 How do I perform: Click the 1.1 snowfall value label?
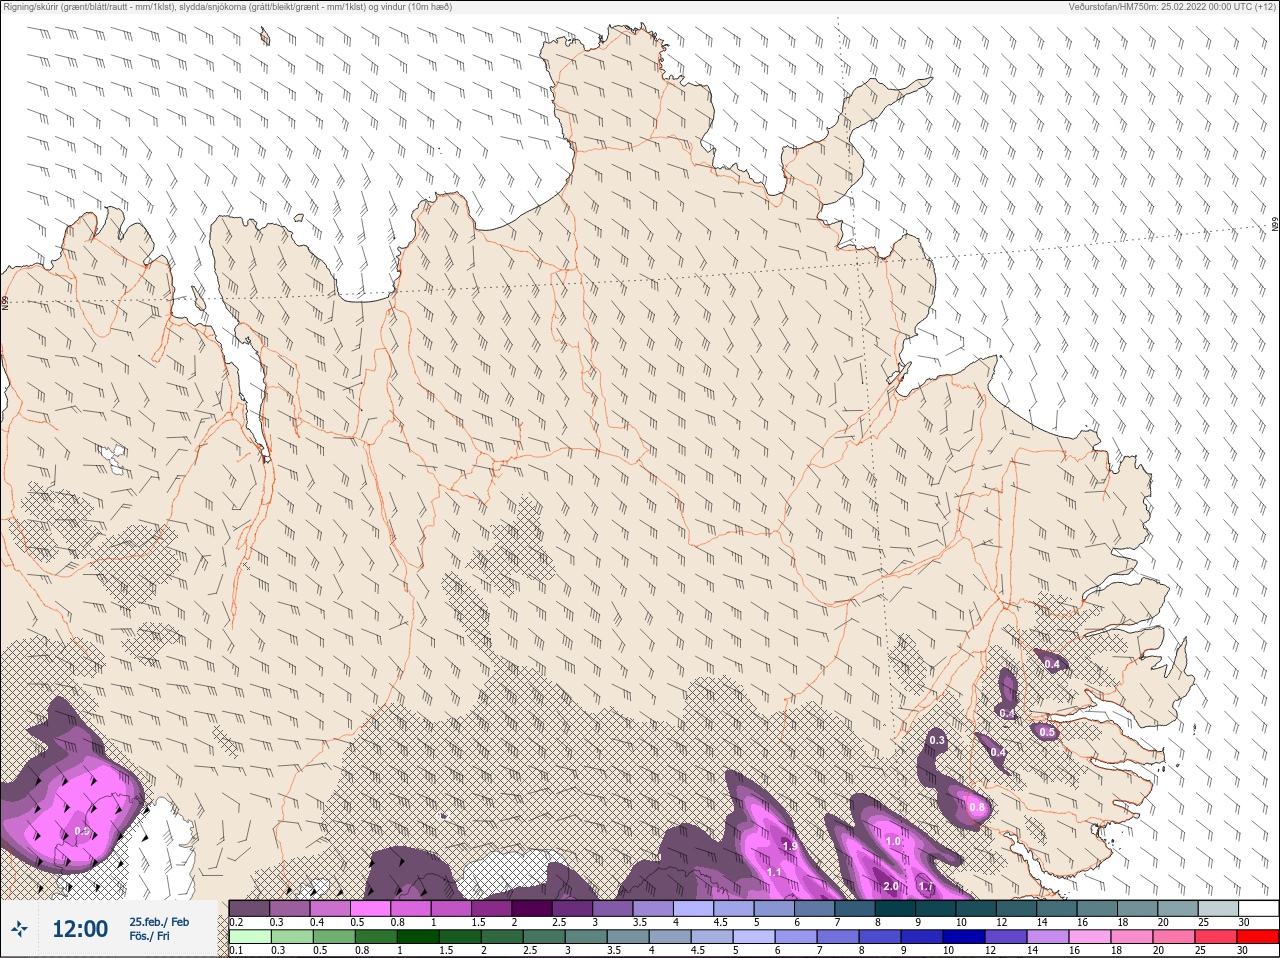[774, 872]
